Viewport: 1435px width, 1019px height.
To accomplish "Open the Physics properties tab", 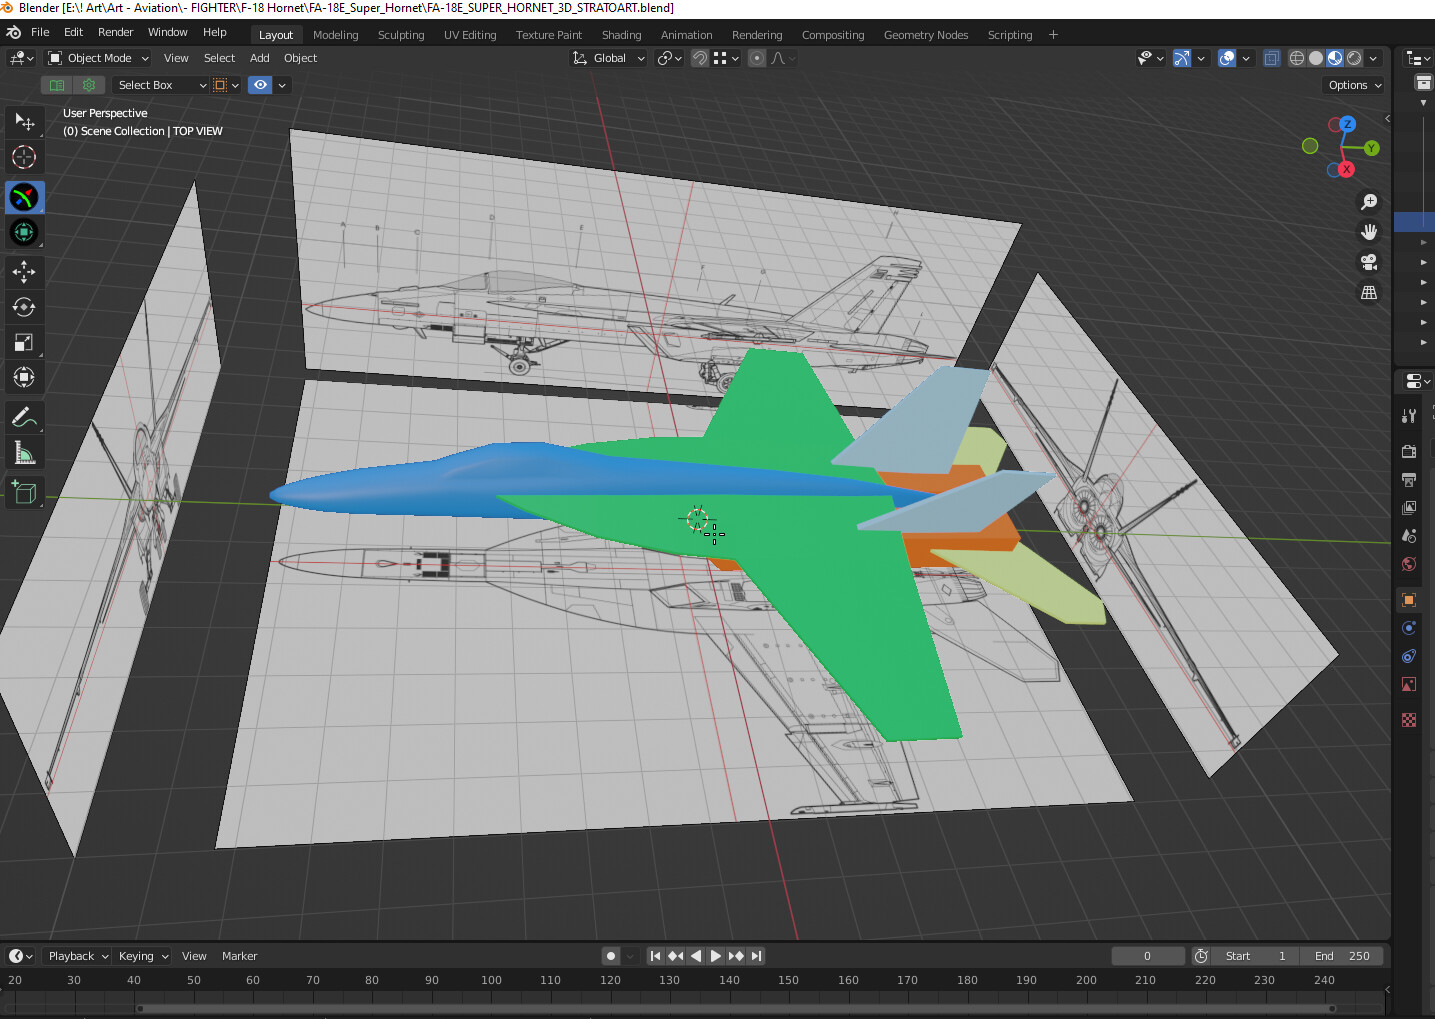I will click(x=1409, y=628).
